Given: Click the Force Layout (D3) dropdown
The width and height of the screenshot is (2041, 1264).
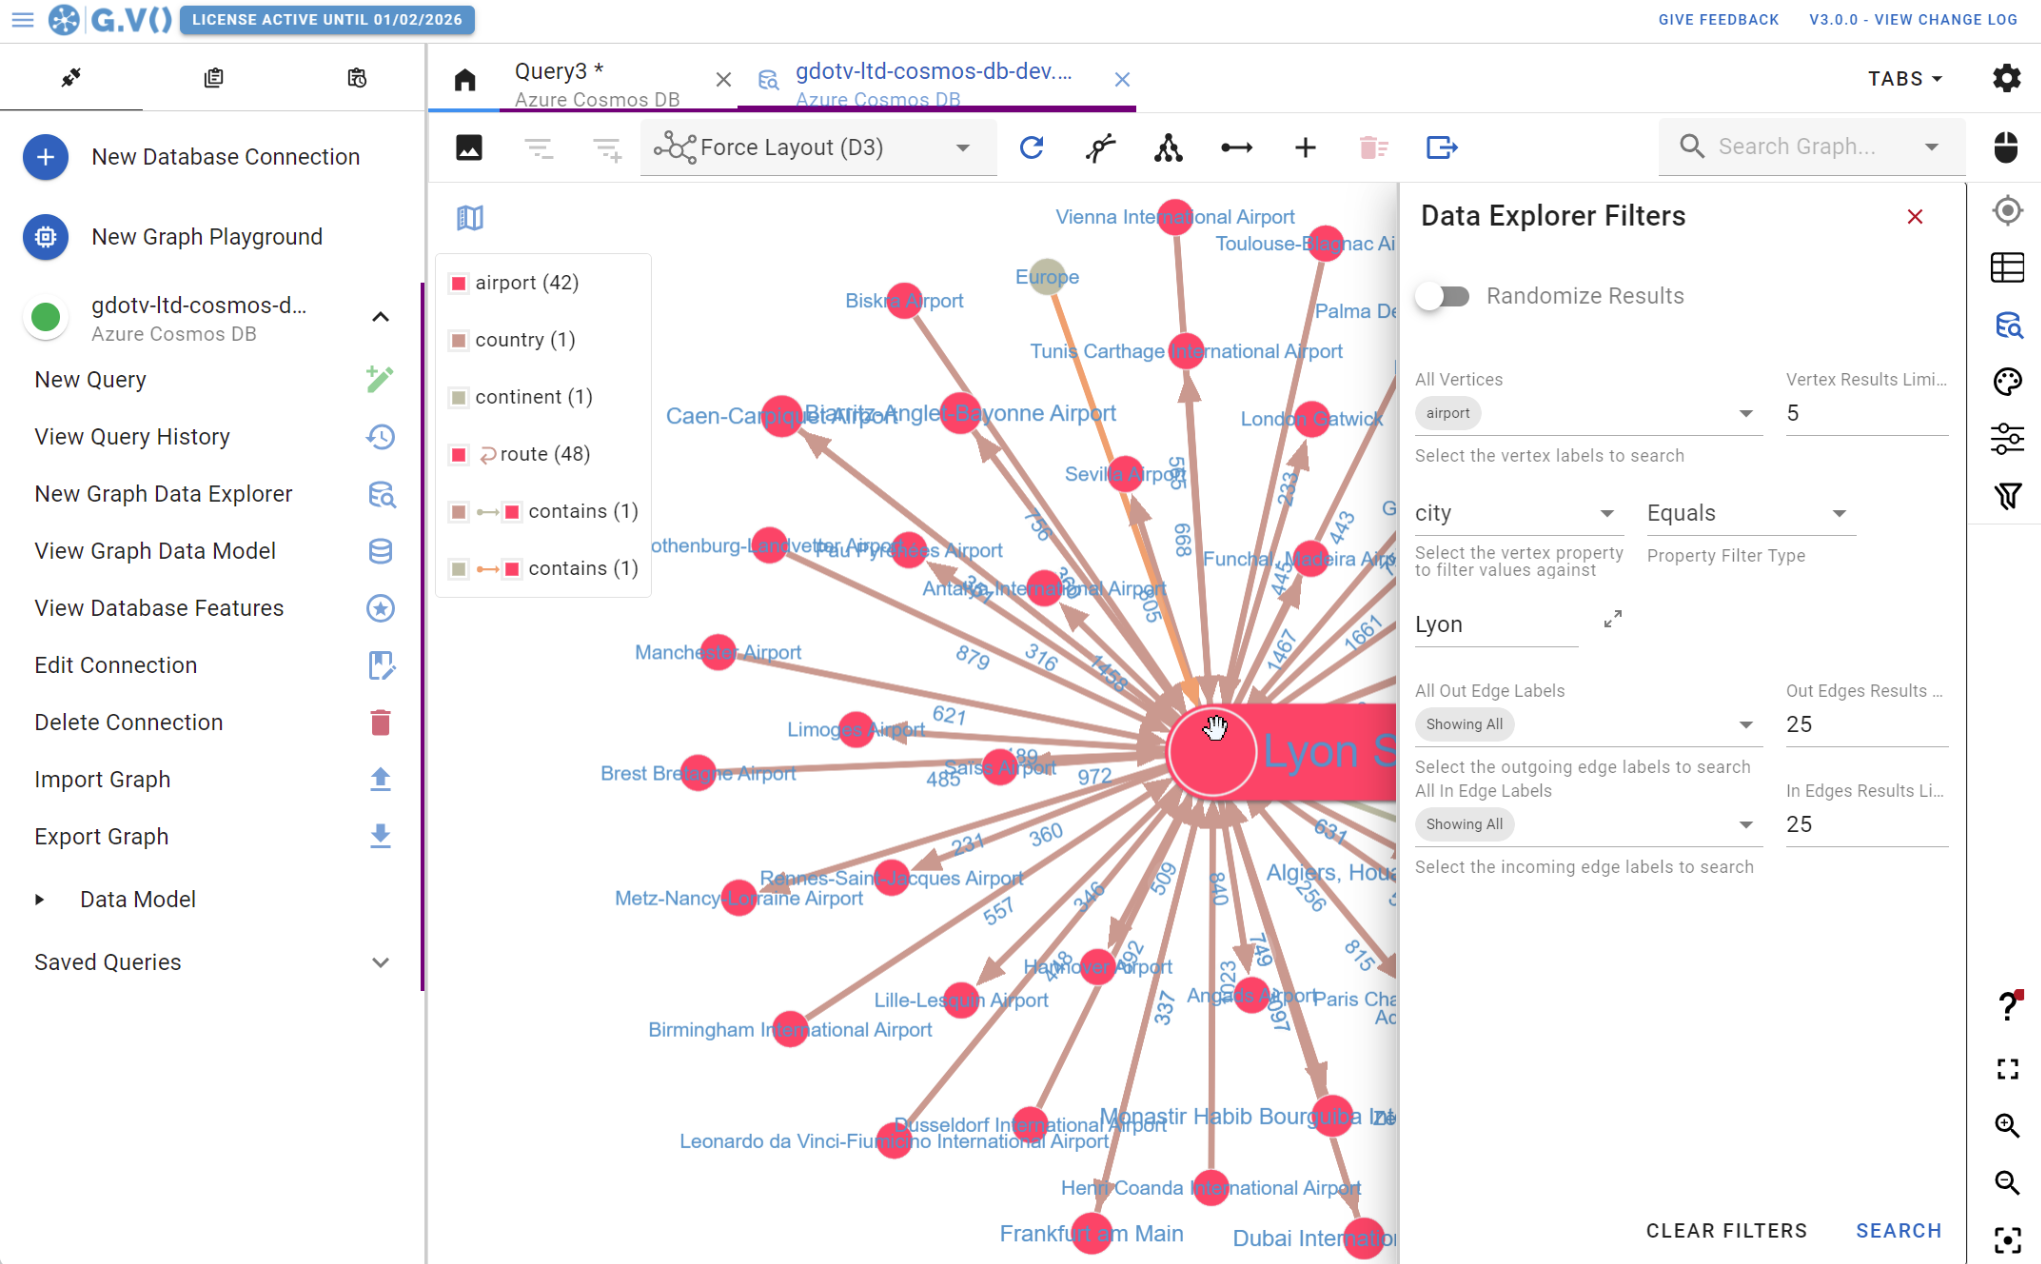Looking at the screenshot, I should (x=811, y=146).
